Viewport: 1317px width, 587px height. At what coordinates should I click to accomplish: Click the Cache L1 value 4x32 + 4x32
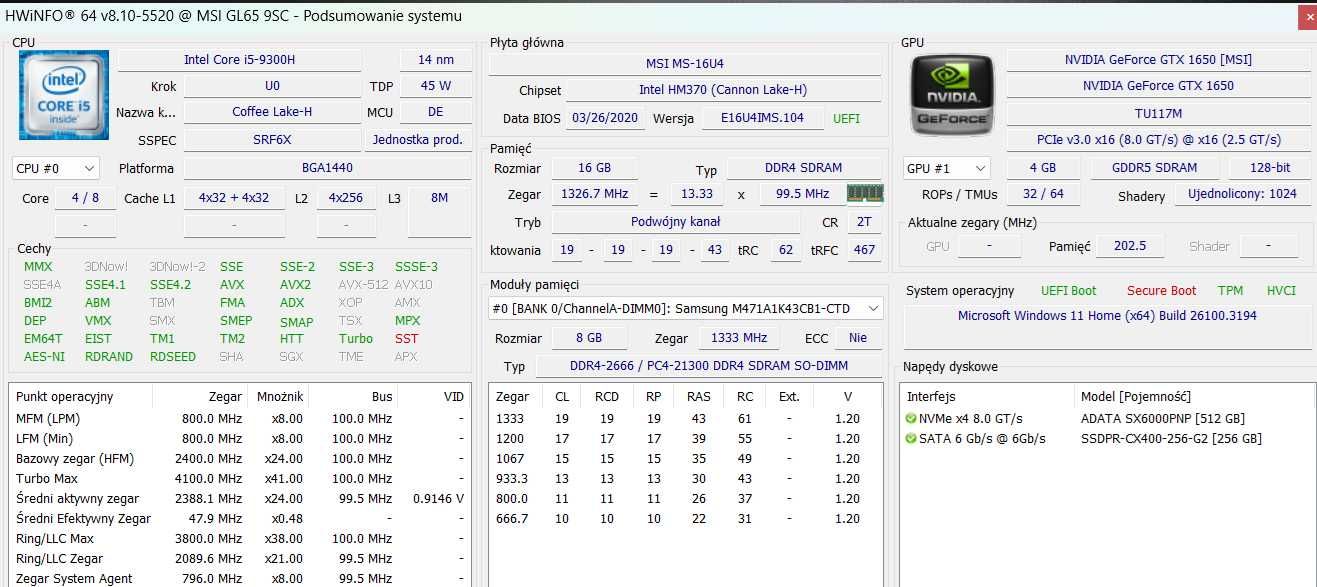click(234, 198)
